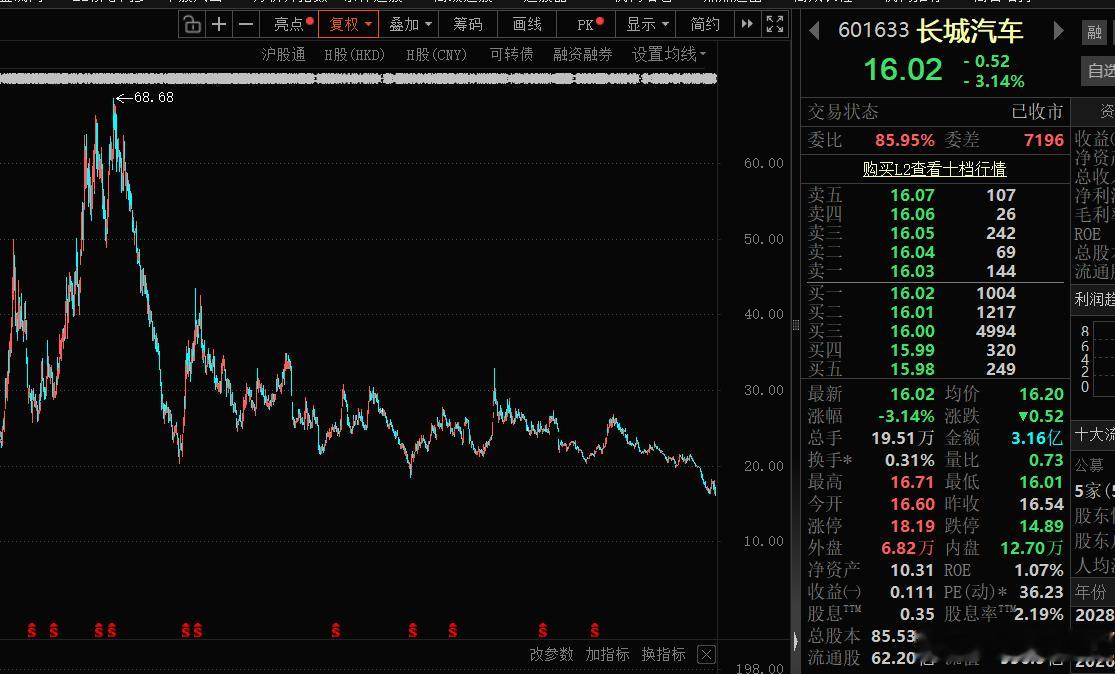This screenshot has width=1115, height=674.
Task: Click the 委差 value 7196
Action: click(x=1044, y=140)
